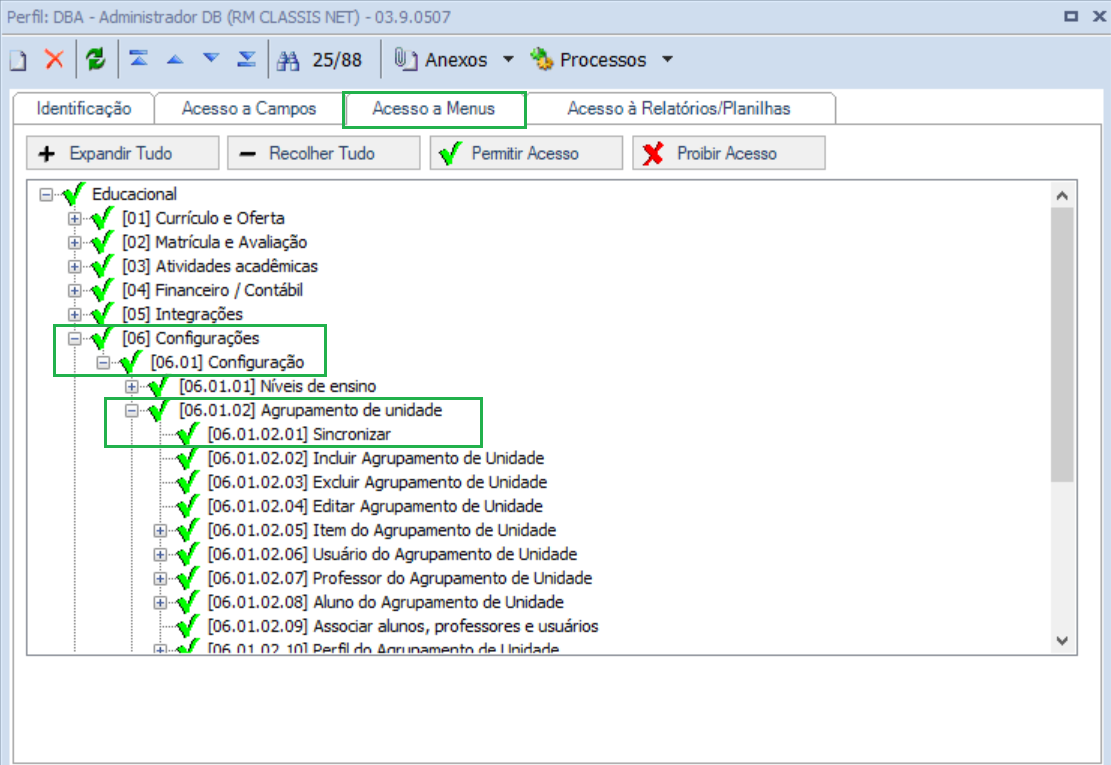
Task: Click the green refresh arrows icon
Action: pos(96,60)
